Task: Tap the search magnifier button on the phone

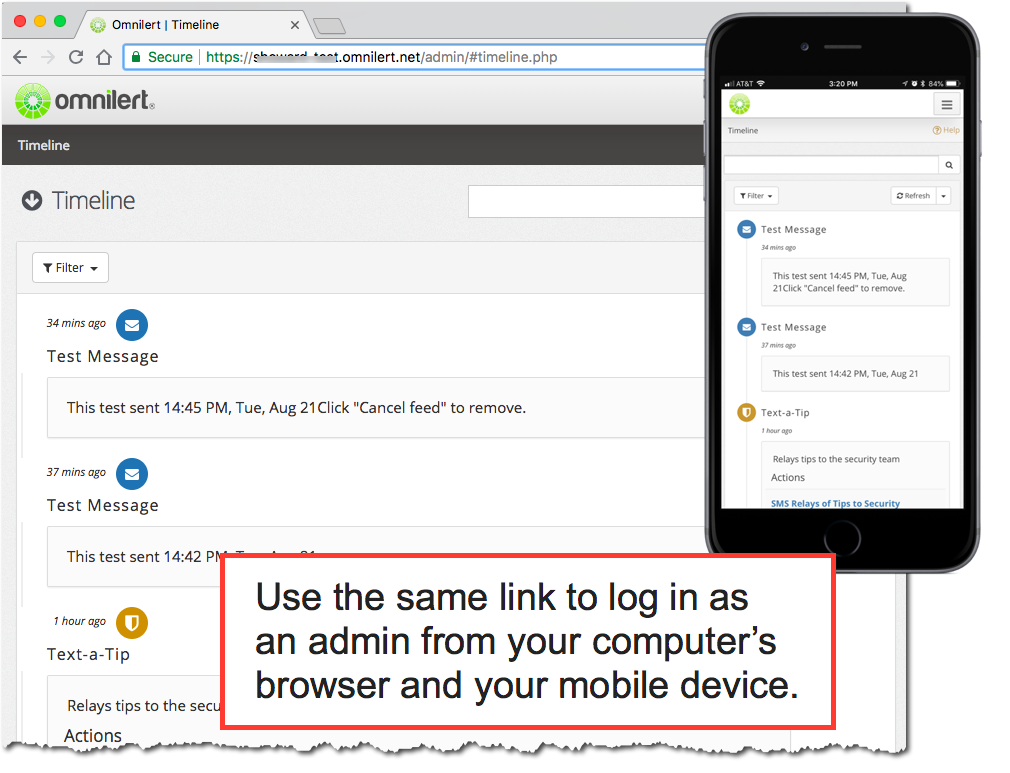Action: click(x=949, y=165)
